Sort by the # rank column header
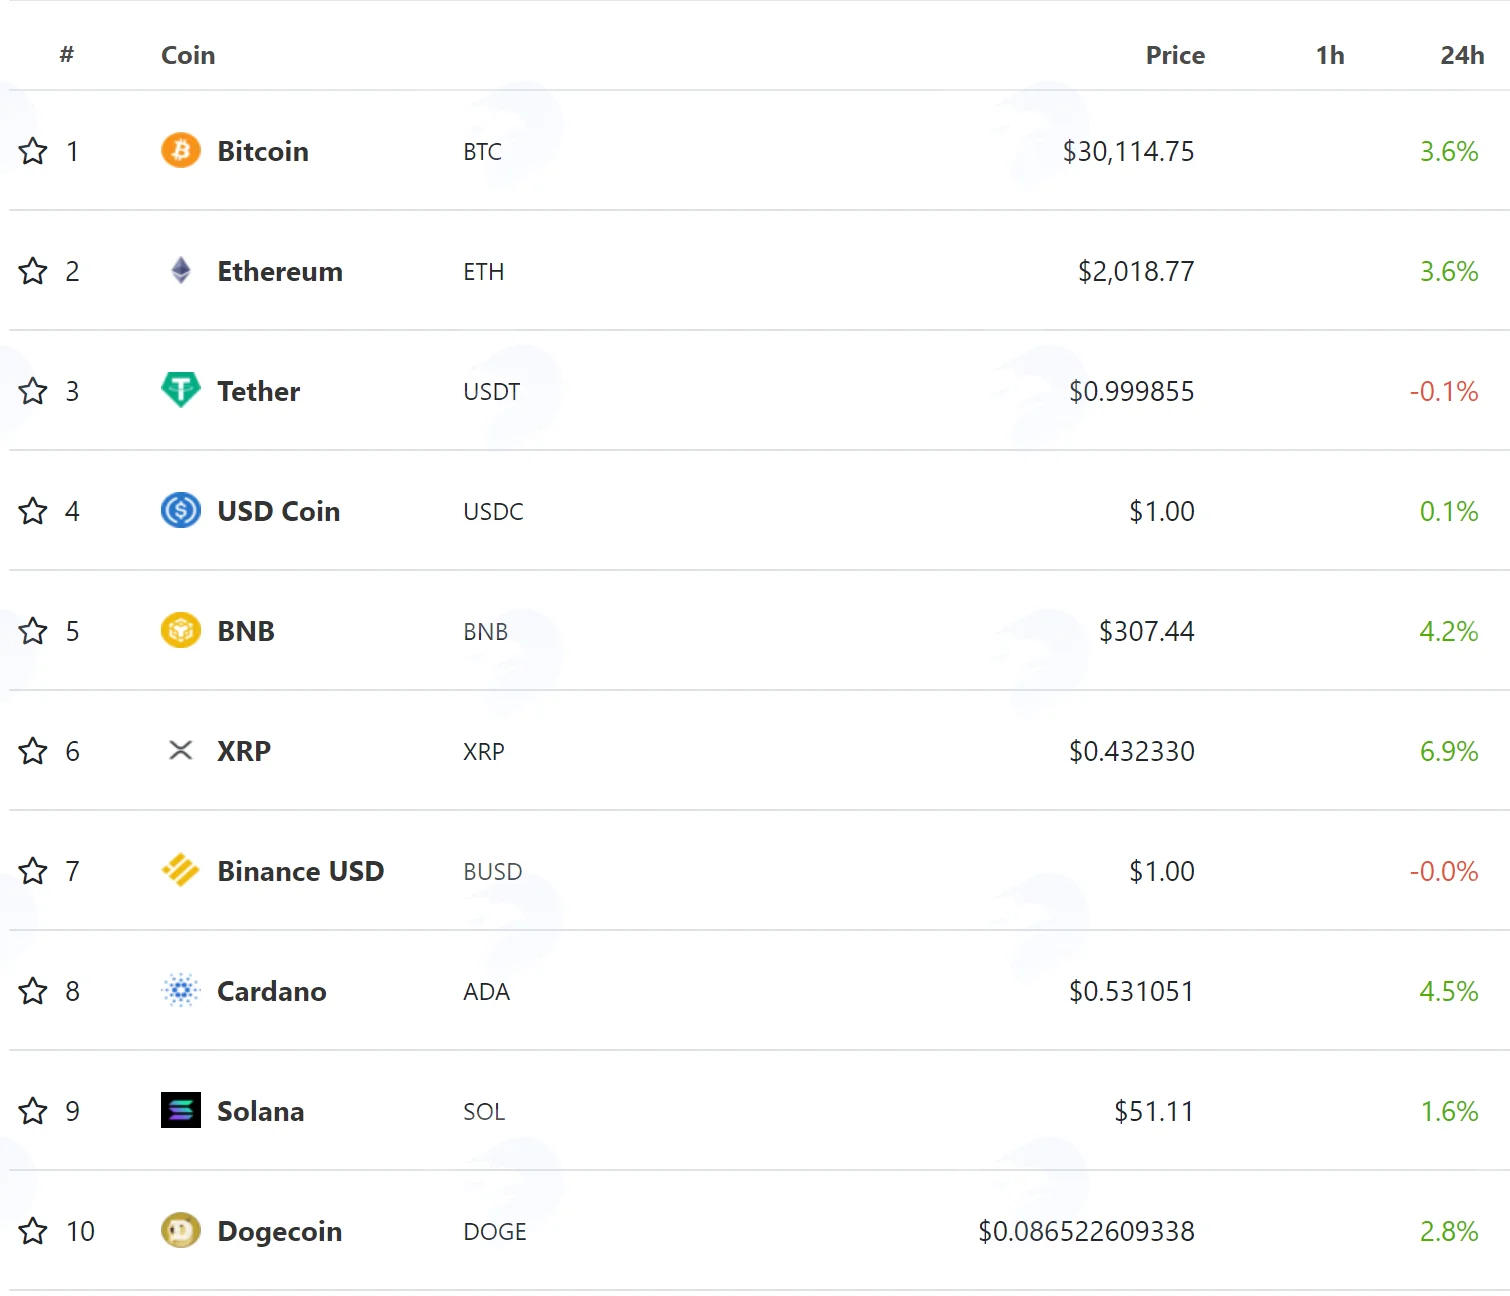The width and height of the screenshot is (1510, 1296). pos(67,54)
